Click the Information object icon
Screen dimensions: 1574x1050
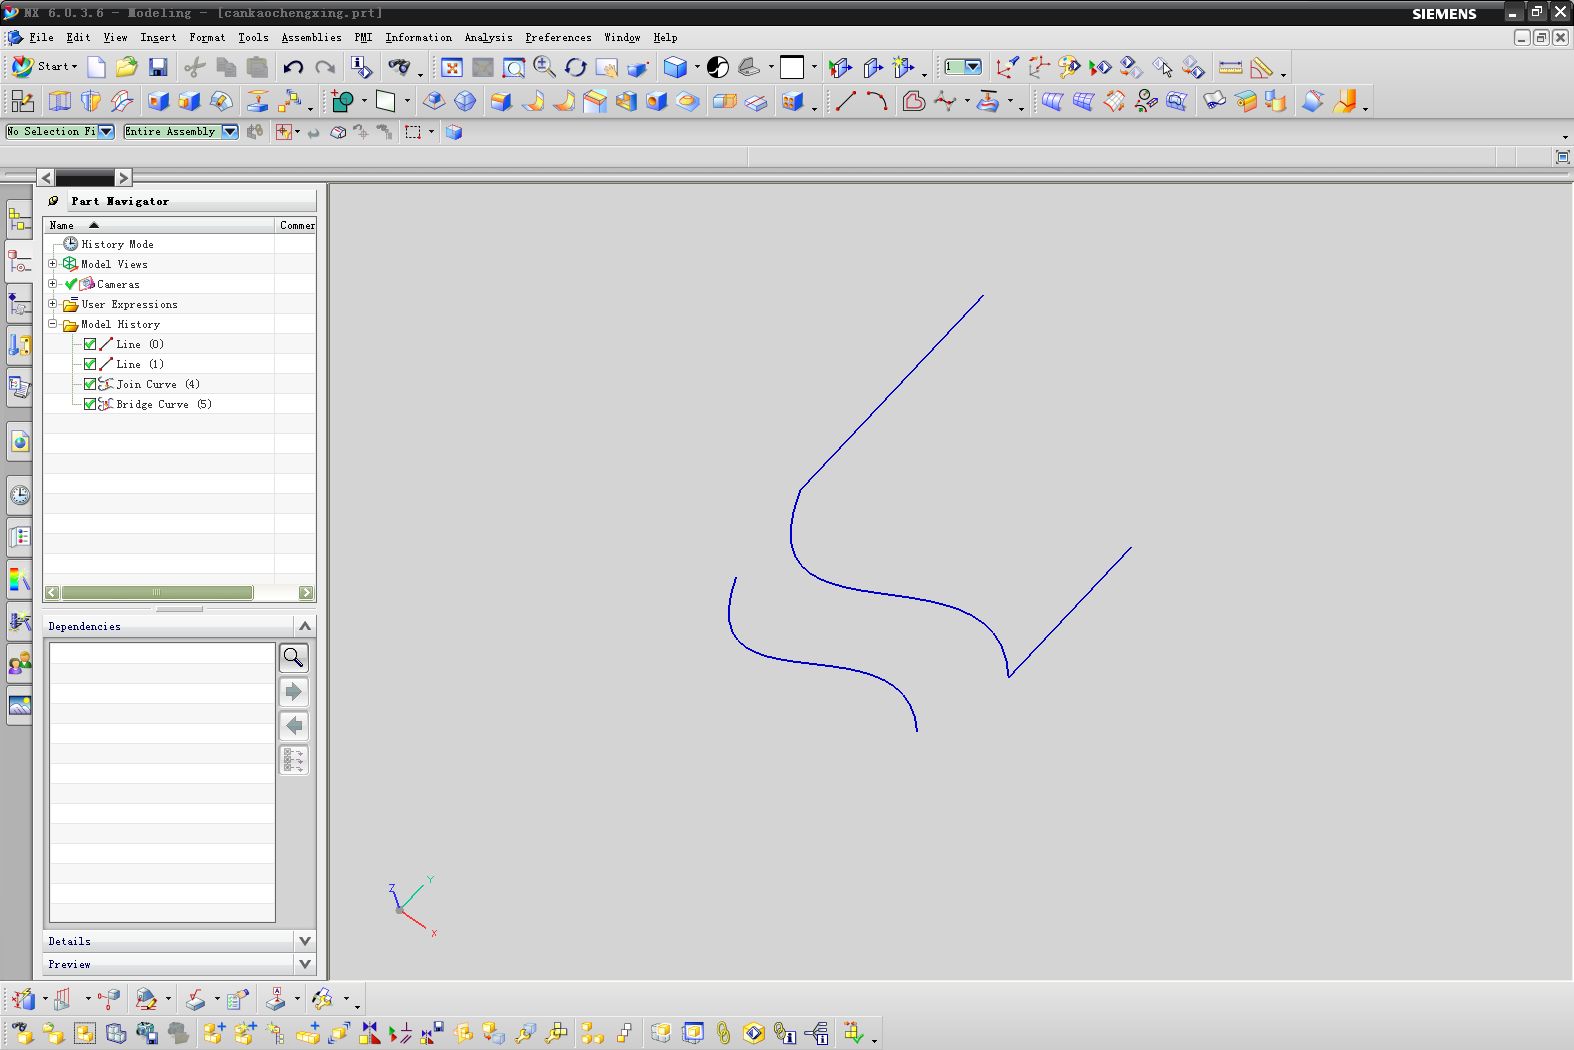(x=361, y=67)
